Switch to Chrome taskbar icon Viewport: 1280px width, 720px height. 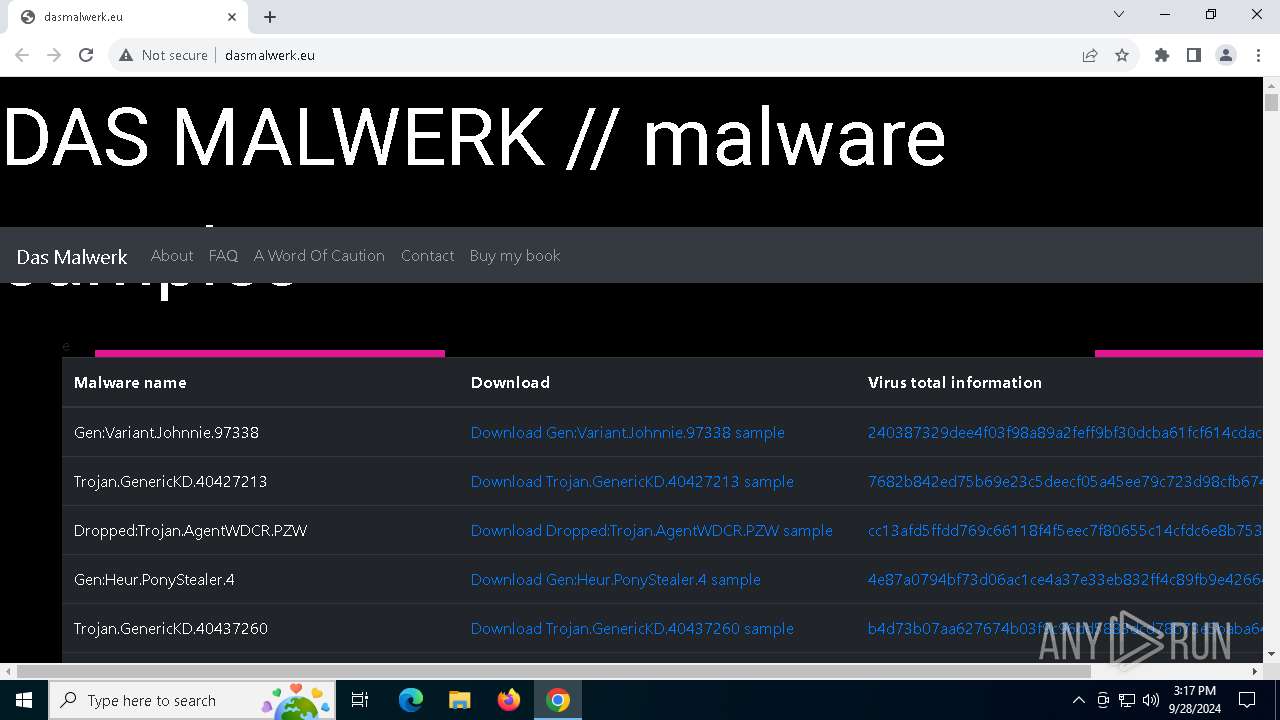point(558,700)
